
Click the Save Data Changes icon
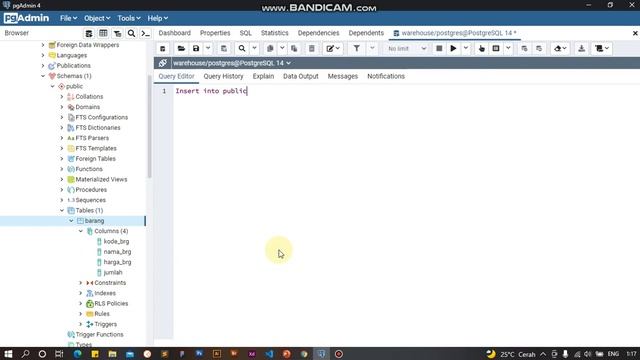pyautogui.click(x=224, y=49)
